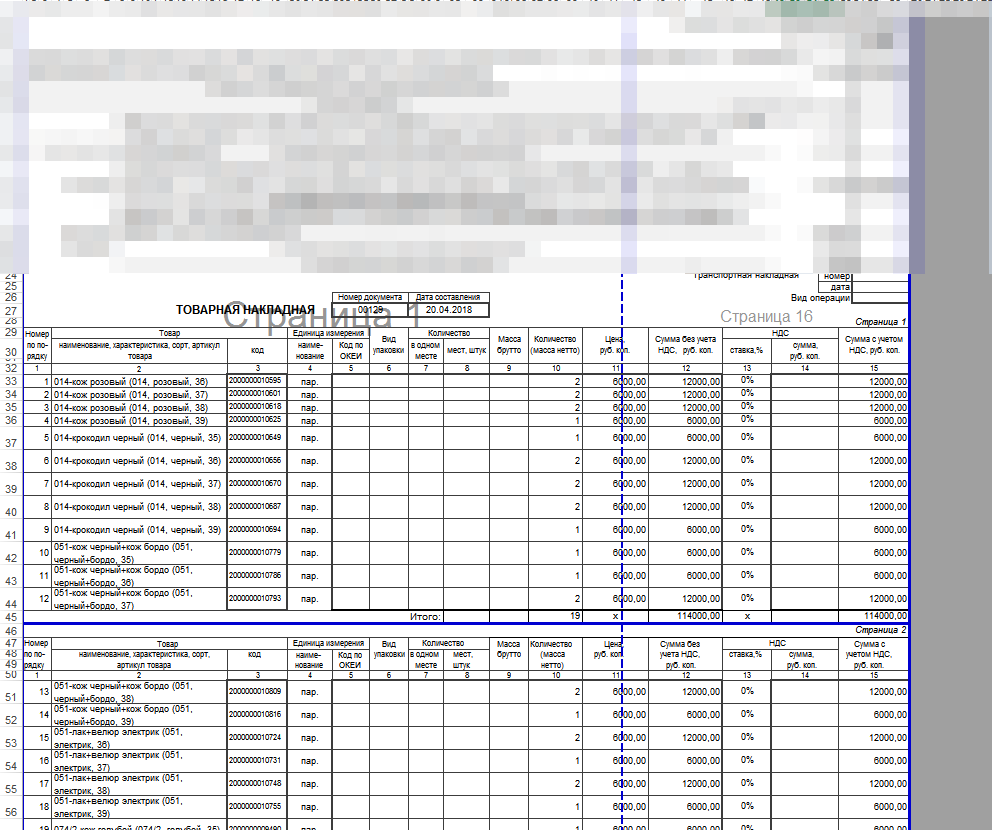Screen dimensions: 992x830
Task: Click the italic "Страница 2" label cell
Action: [880, 630]
